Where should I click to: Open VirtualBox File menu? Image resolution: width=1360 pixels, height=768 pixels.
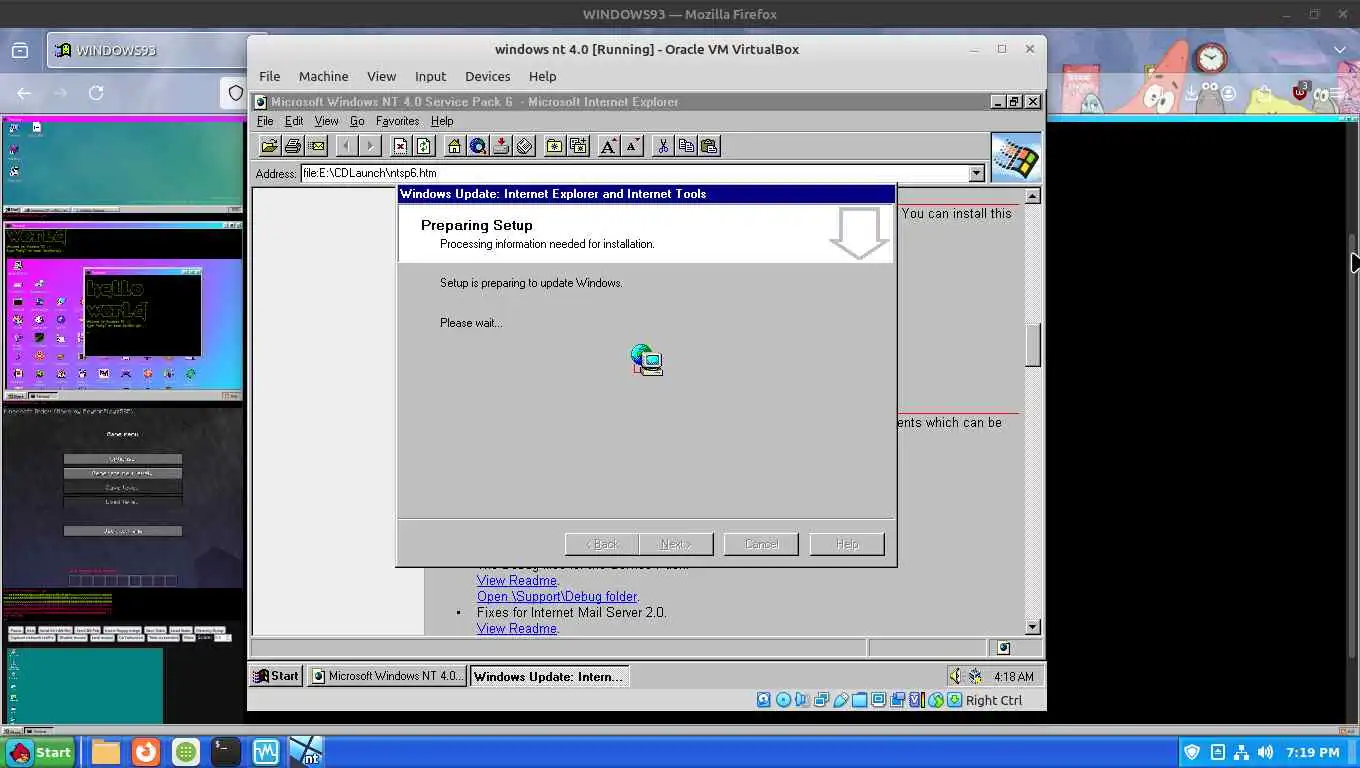pyautogui.click(x=269, y=76)
